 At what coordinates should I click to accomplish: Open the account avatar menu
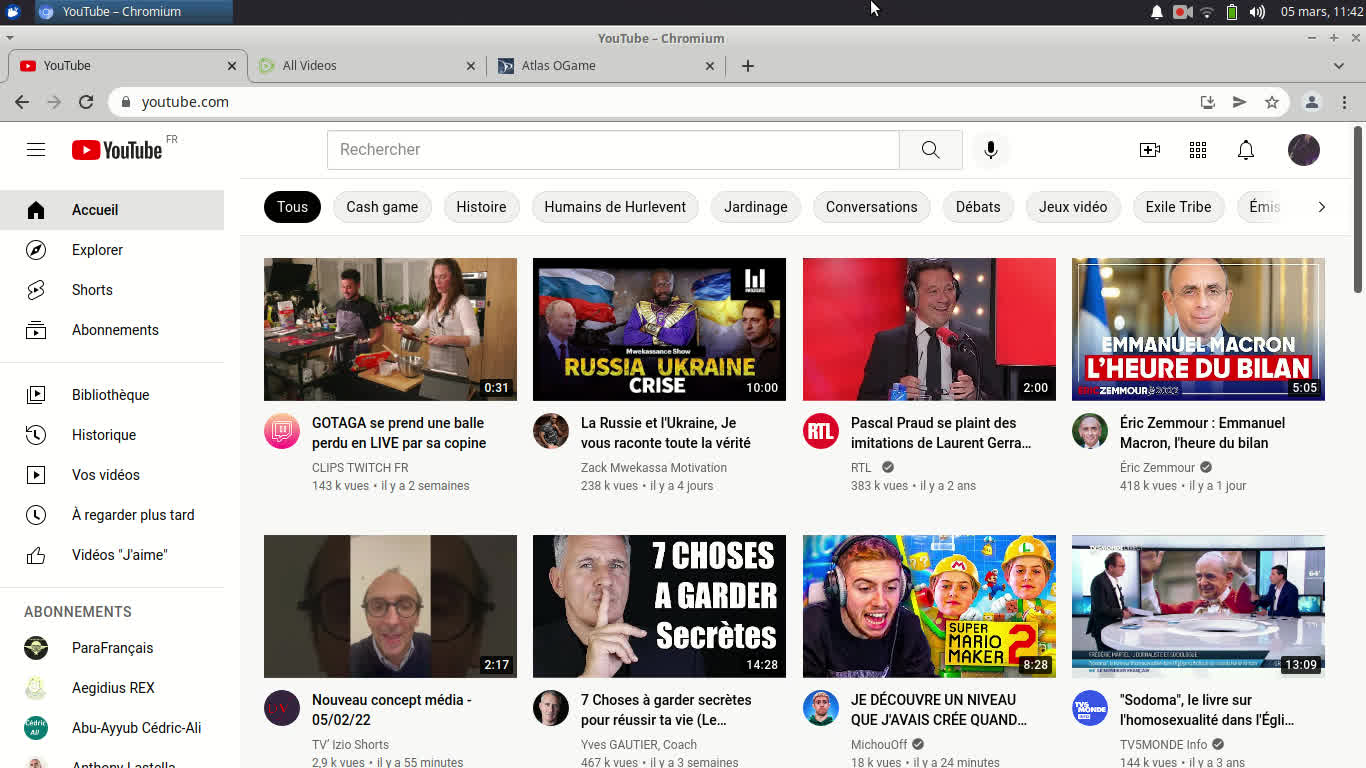[1304, 150]
